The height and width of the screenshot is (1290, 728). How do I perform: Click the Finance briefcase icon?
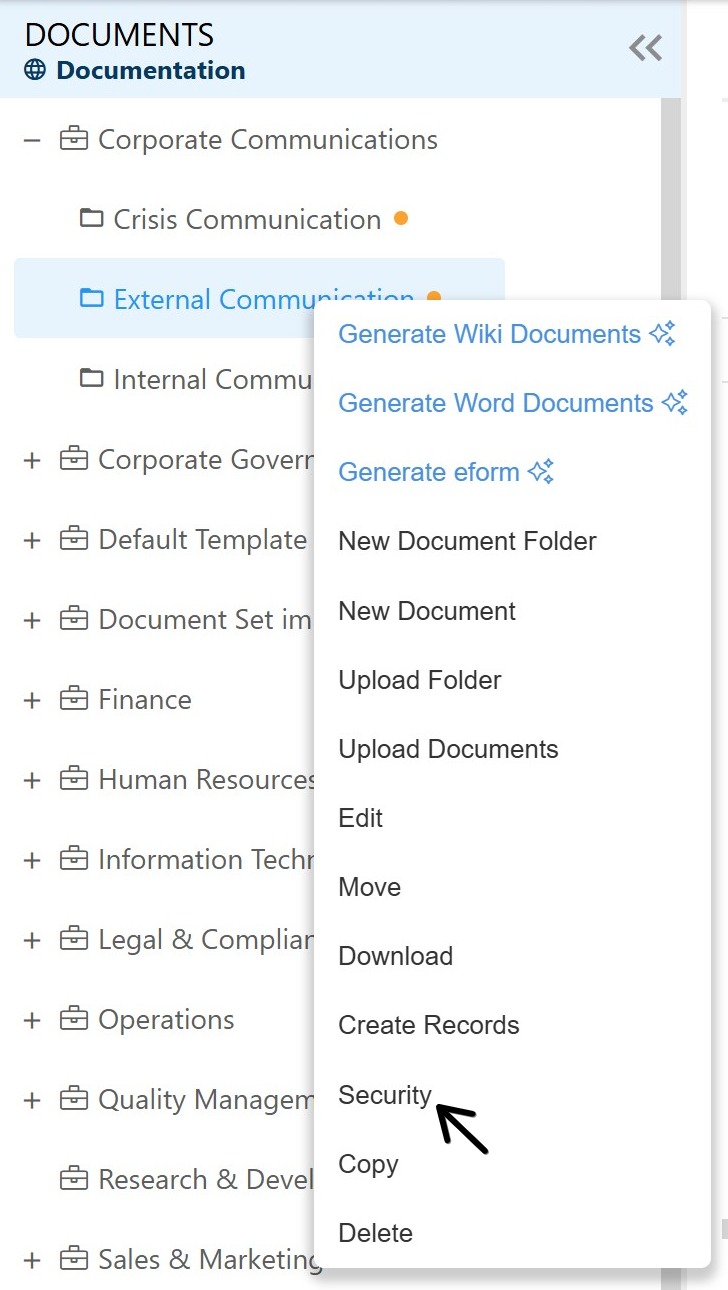(74, 699)
